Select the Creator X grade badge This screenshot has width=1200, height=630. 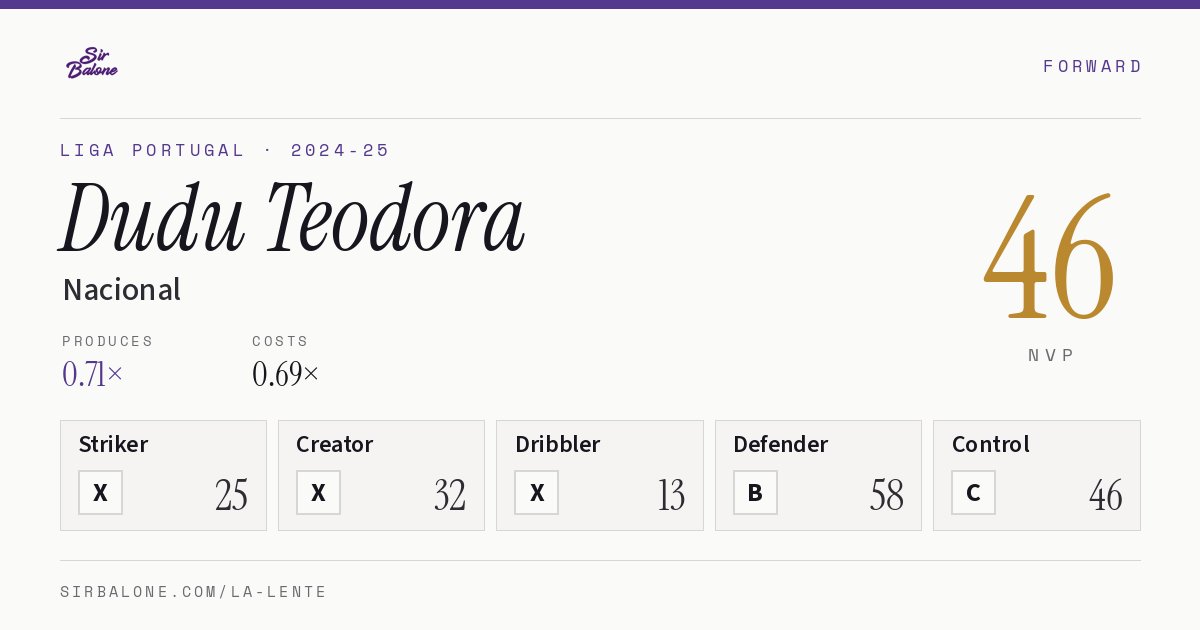click(318, 492)
